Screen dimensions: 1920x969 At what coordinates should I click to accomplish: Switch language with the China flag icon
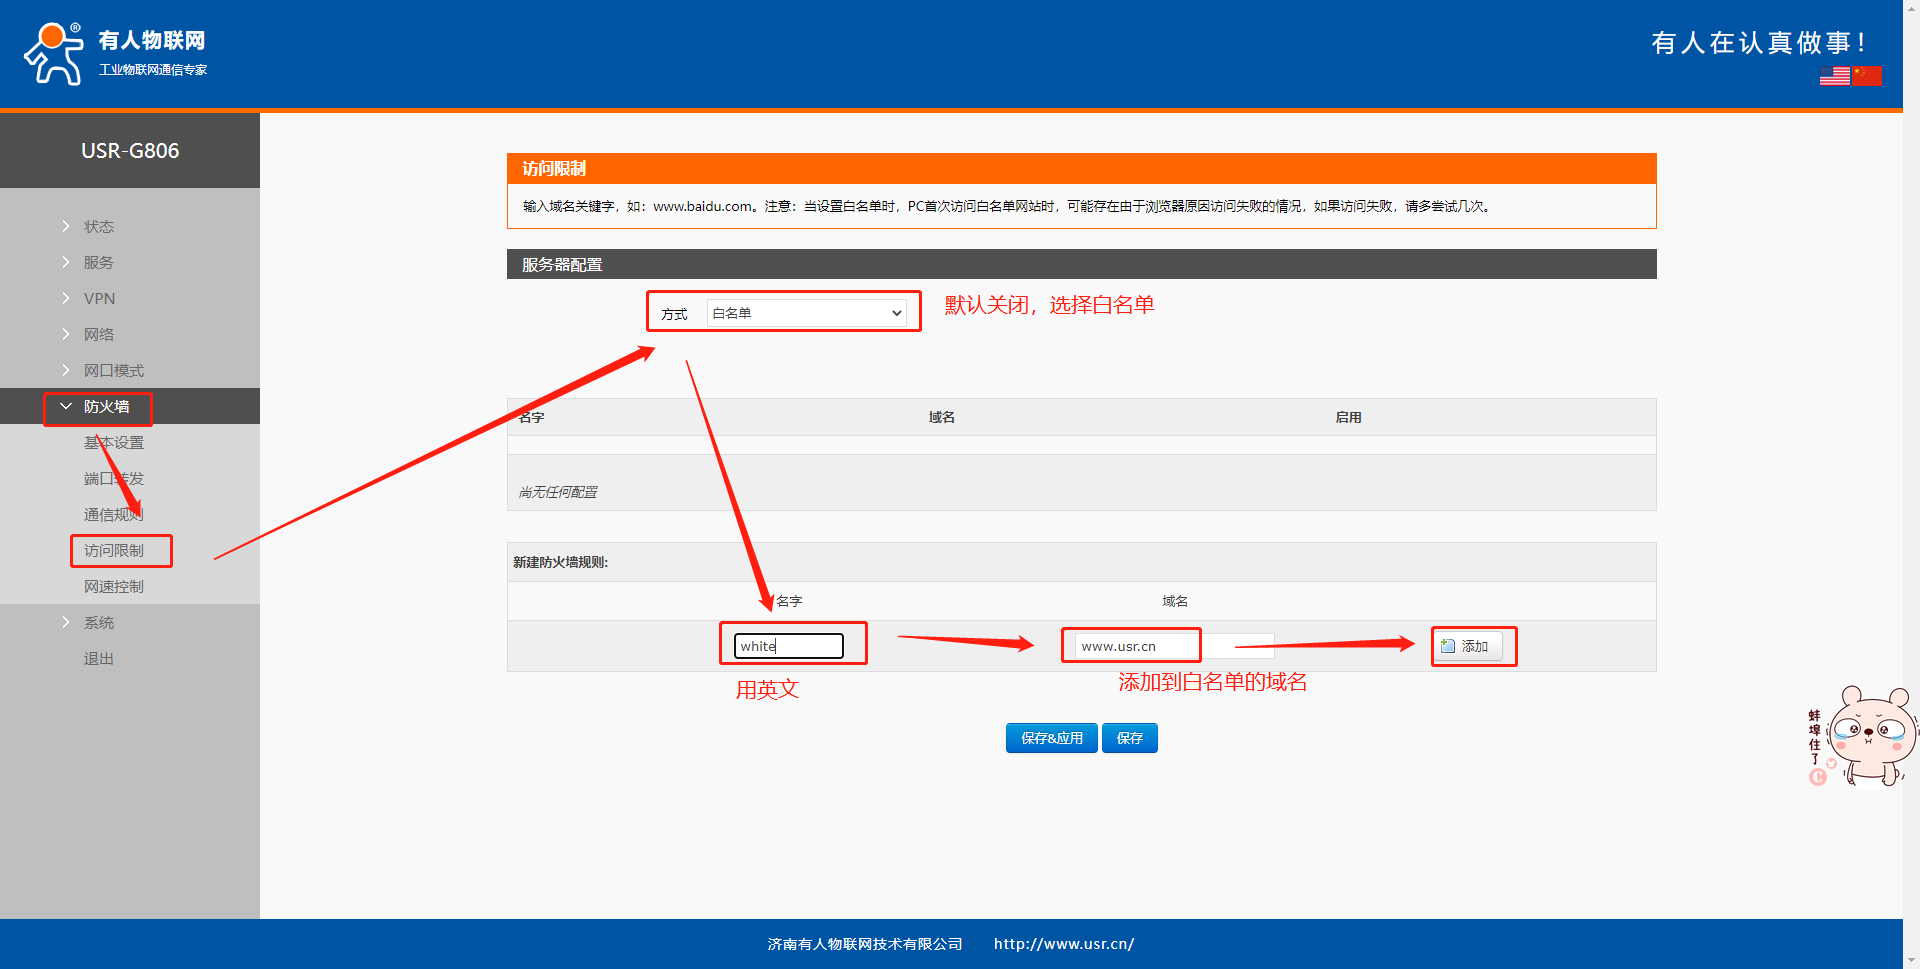pyautogui.click(x=1867, y=76)
